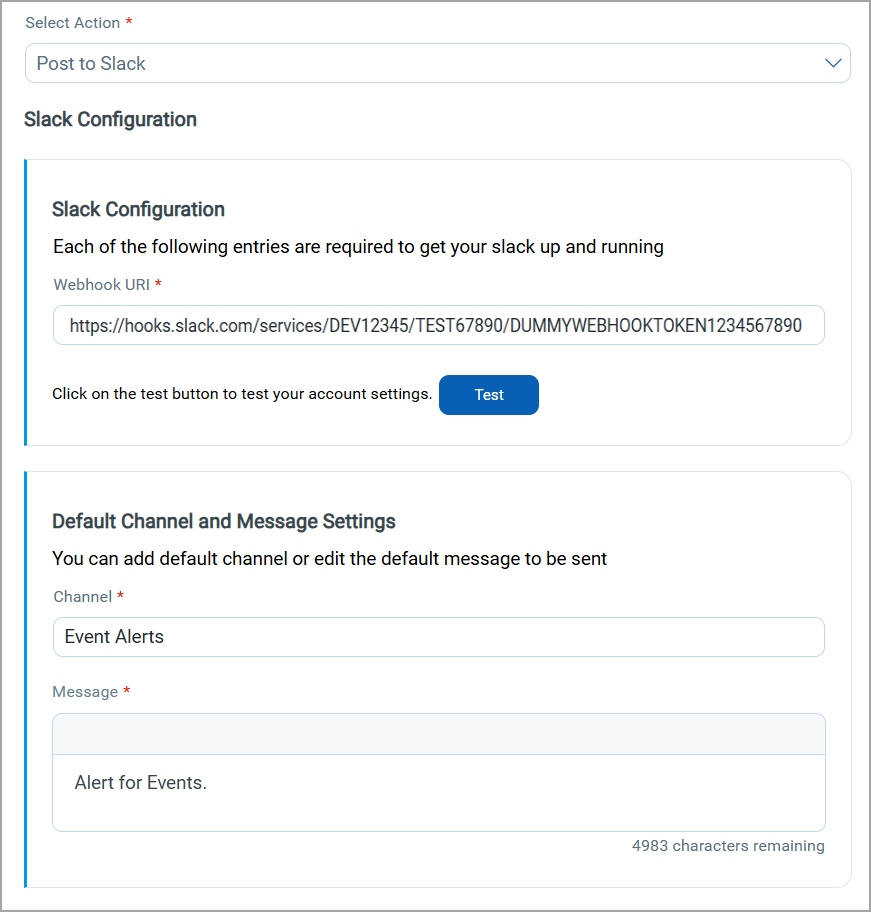The height and width of the screenshot is (912, 871).
Task: Click the 'Message' field label
Action: (86, 692)
